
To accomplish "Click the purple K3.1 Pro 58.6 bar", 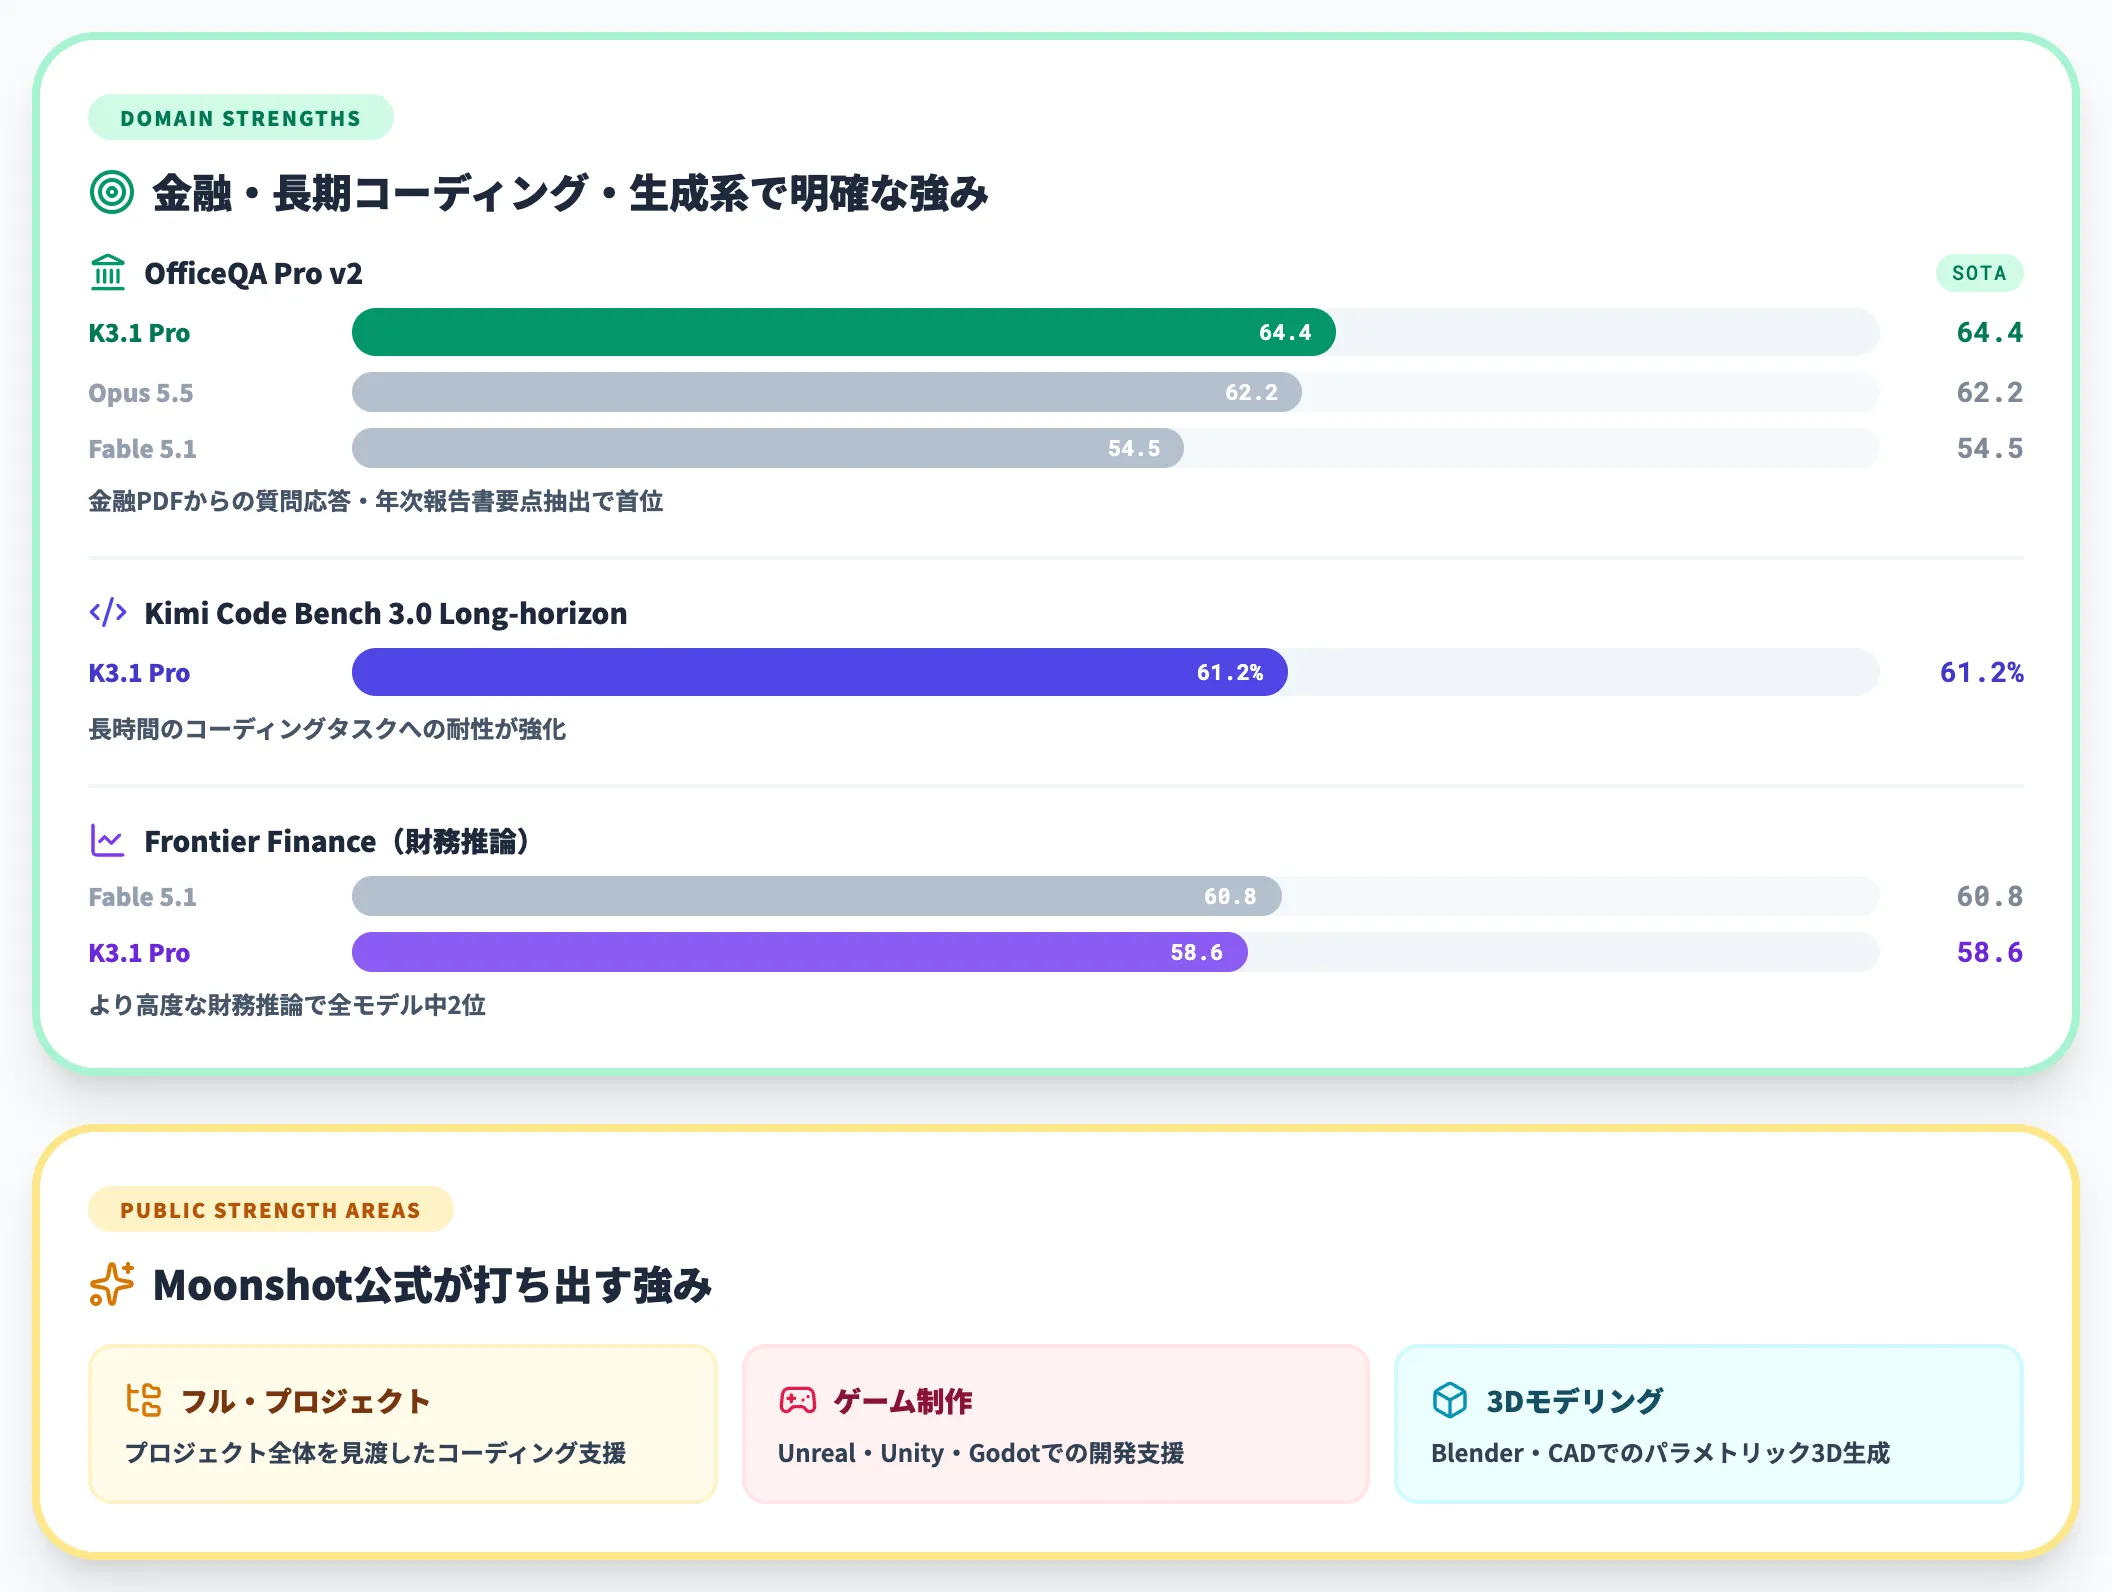I will (799, 952).
